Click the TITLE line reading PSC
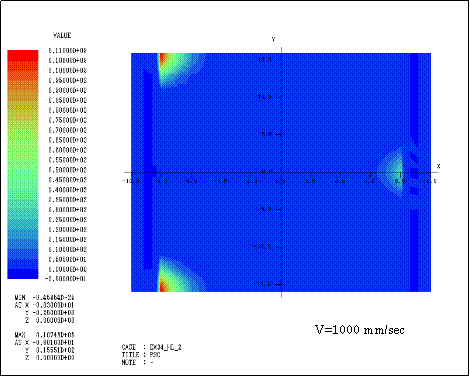 141,355
